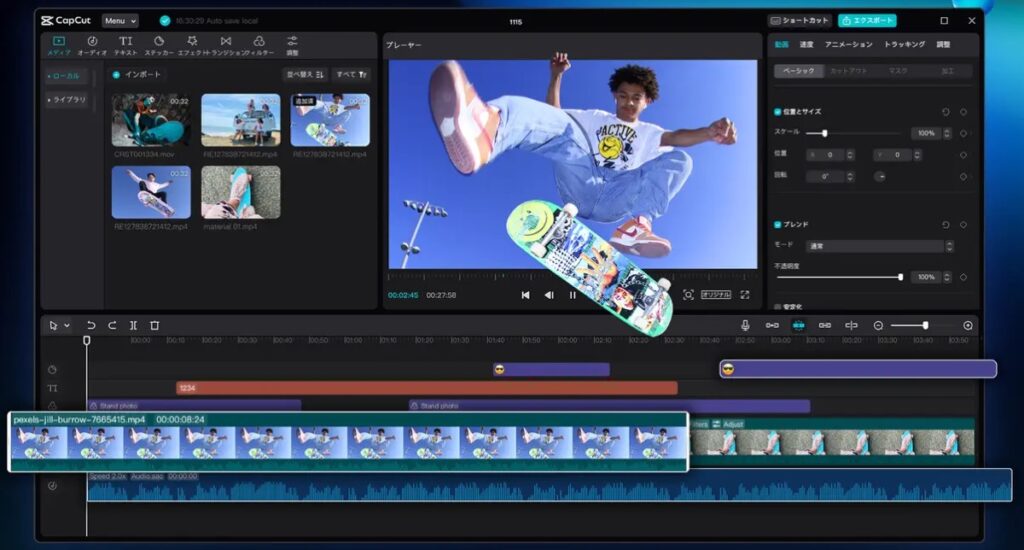Screen dimensions: 1024x550
Task: Click the split clip tool in timeline toolbar
Action: coord(133,325)
